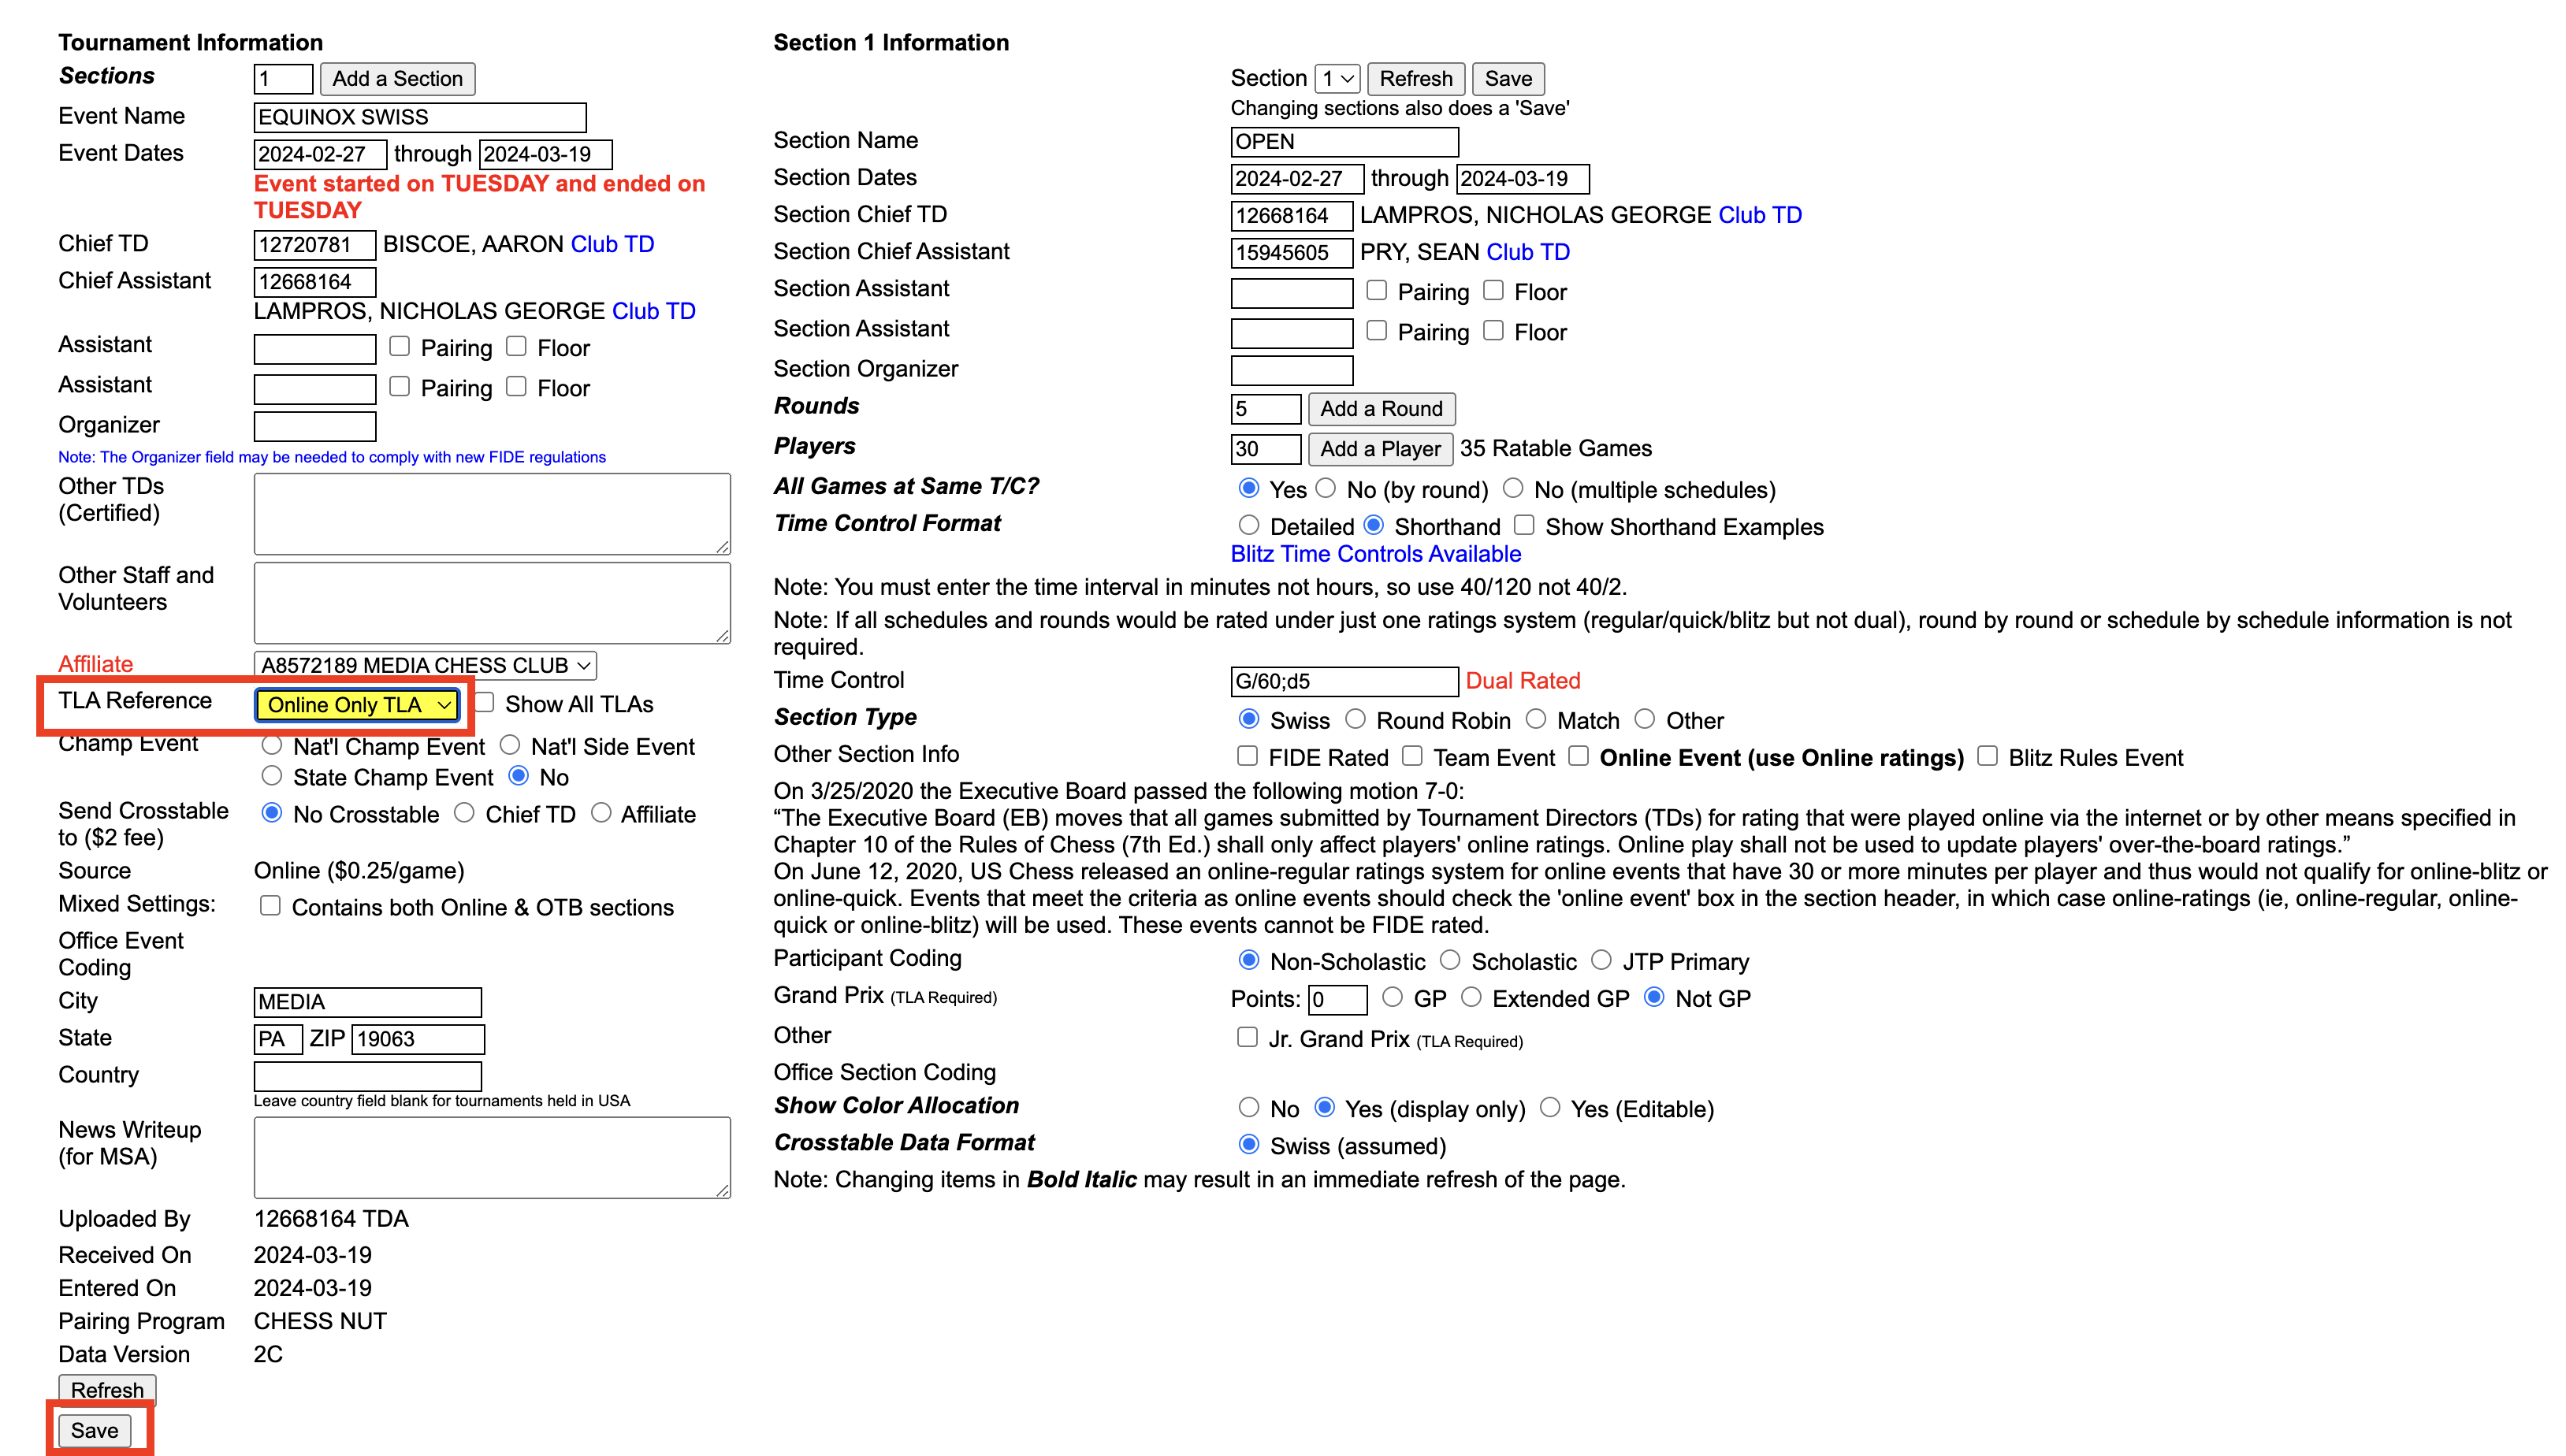Click the Time Control input field
The width and height of the screenshot is (2566, 1456).
[1343, 681]
